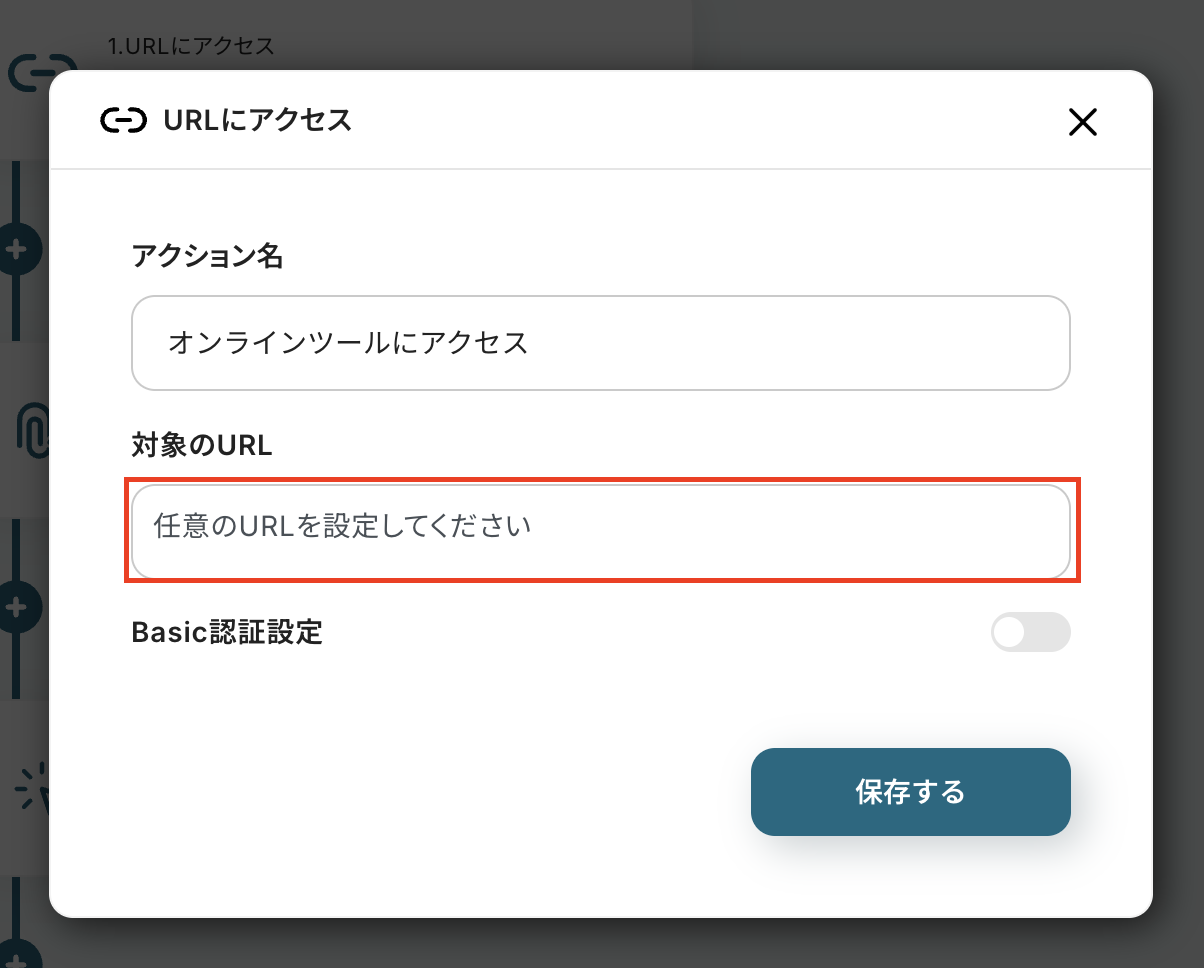Click the plus button below the paperclip step

pyautogui.click(x=17, y=606)
